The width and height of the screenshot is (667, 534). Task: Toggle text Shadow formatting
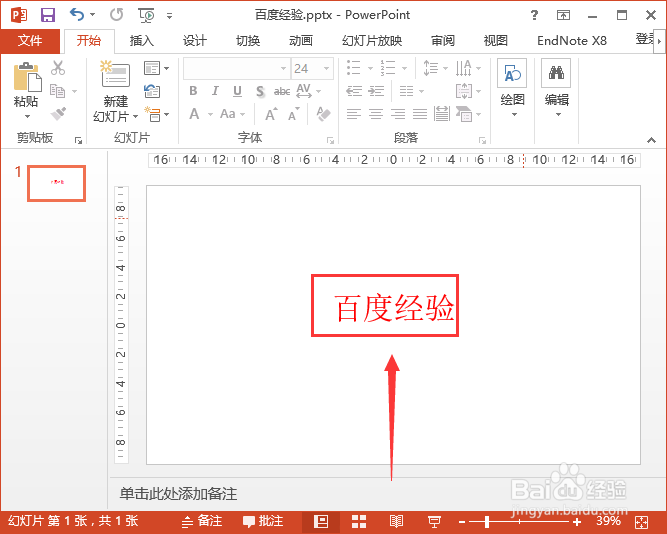pos(260,91)
